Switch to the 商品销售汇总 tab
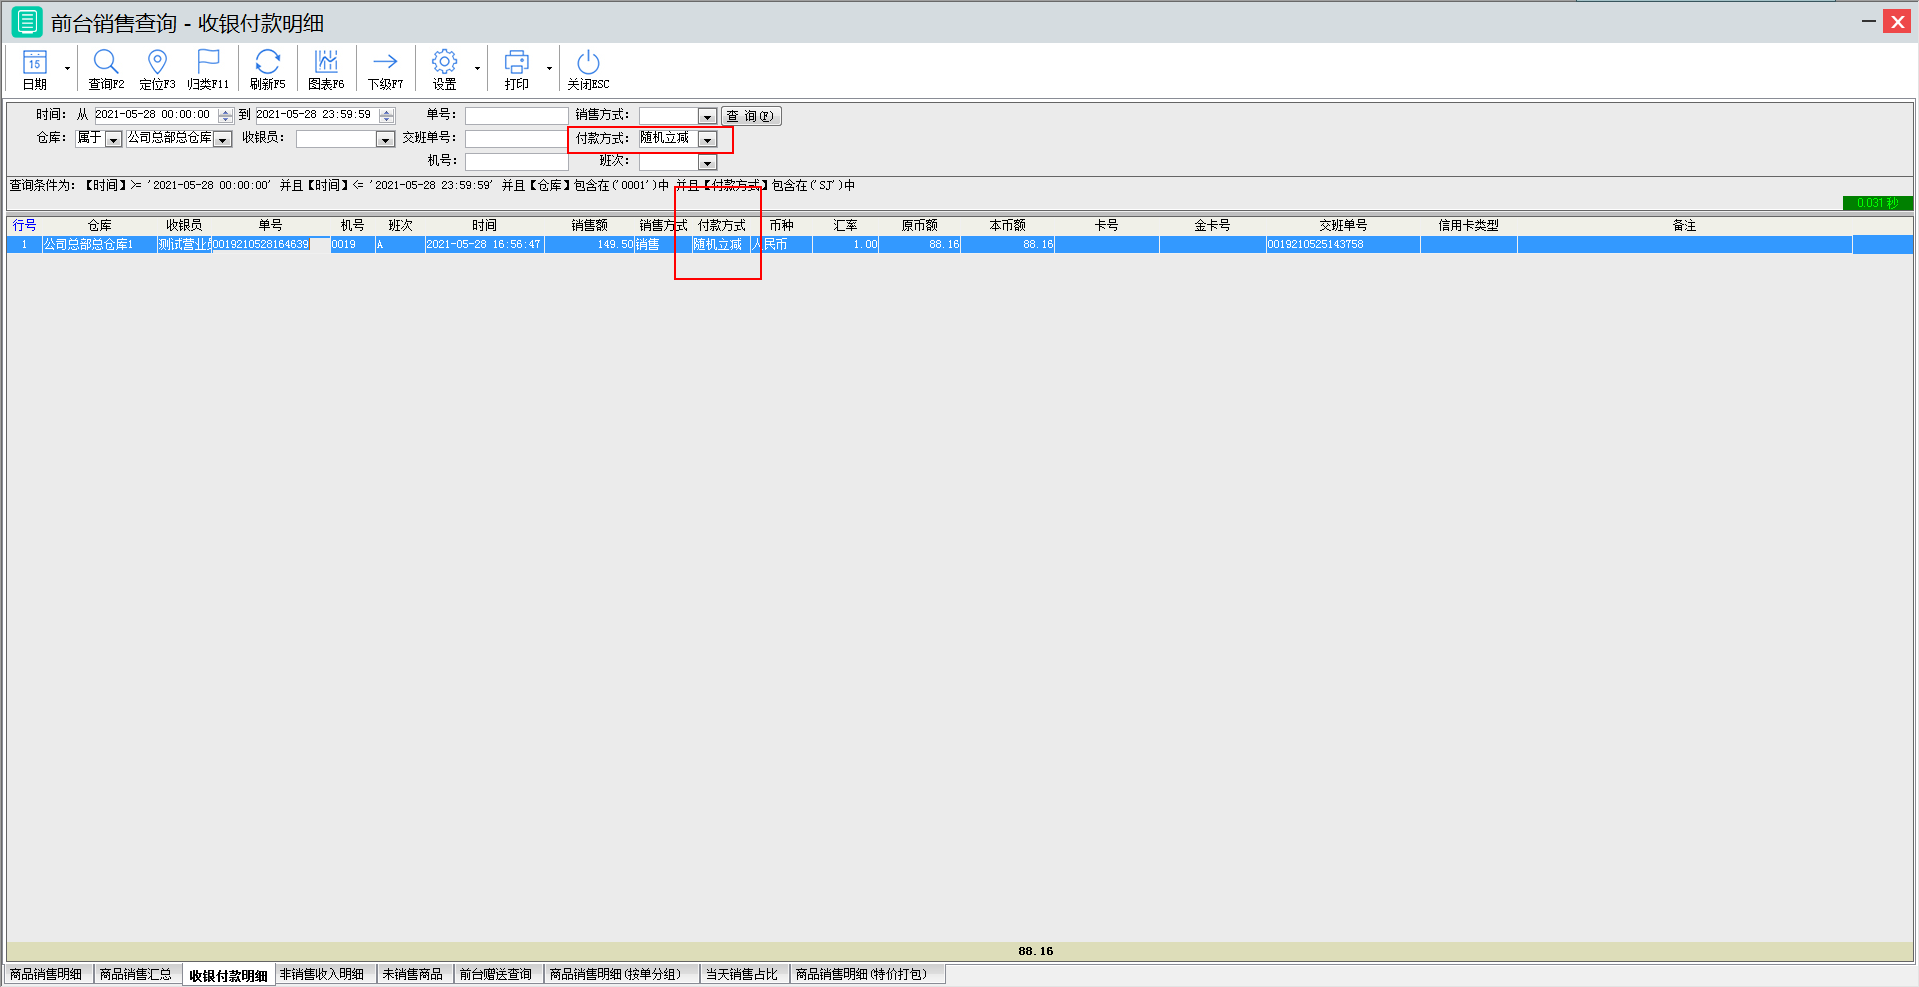The height and width of the screenshot is (987, 1919). (136, 974)
